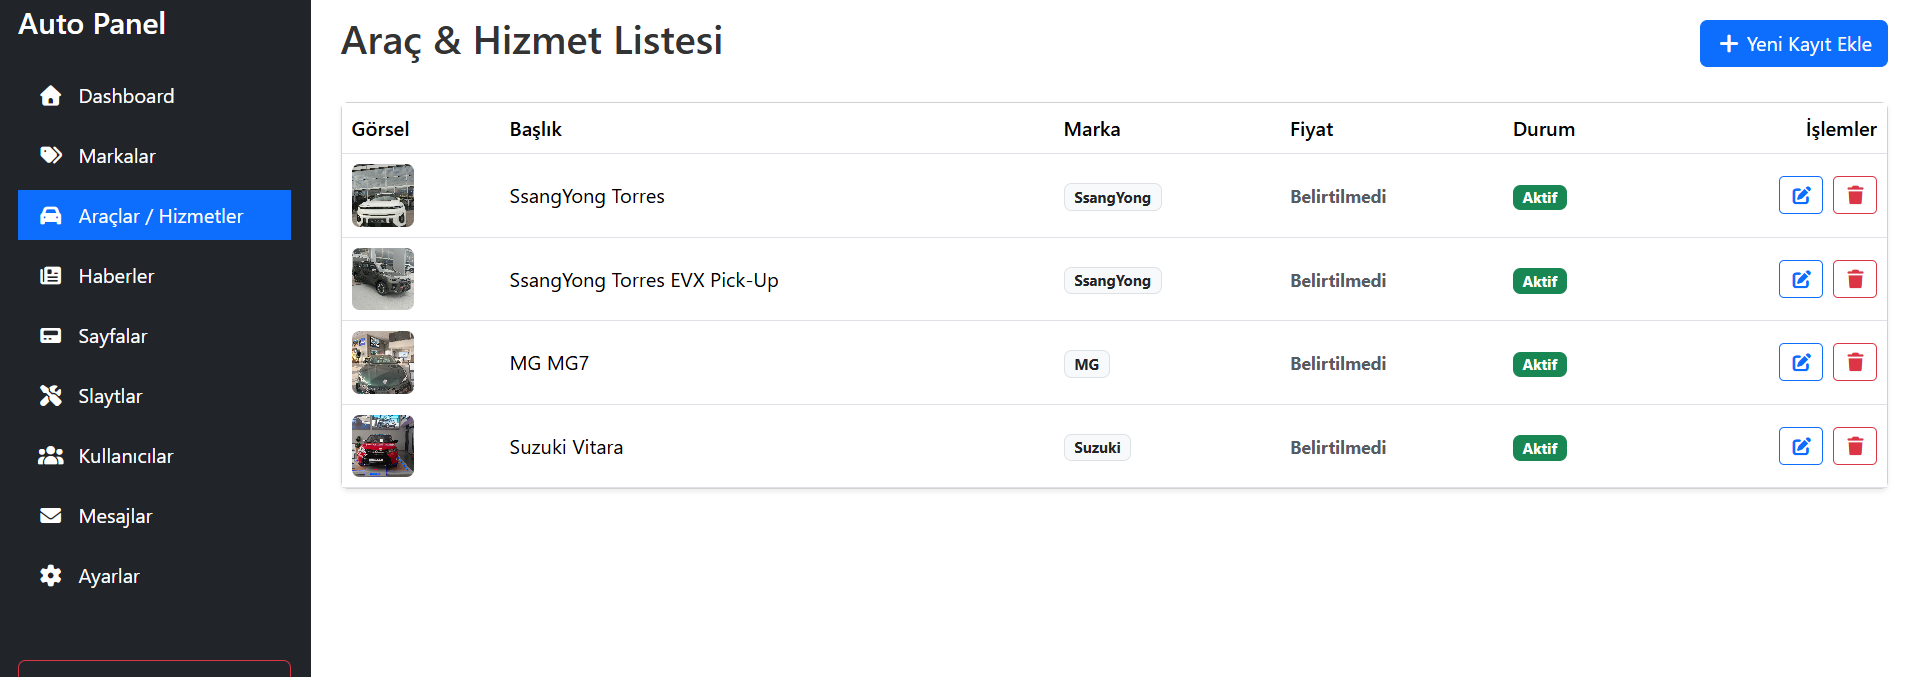Screen dimensions: 1917x677
Task: Navigate to Slaytlar
Action: point(110,396)
